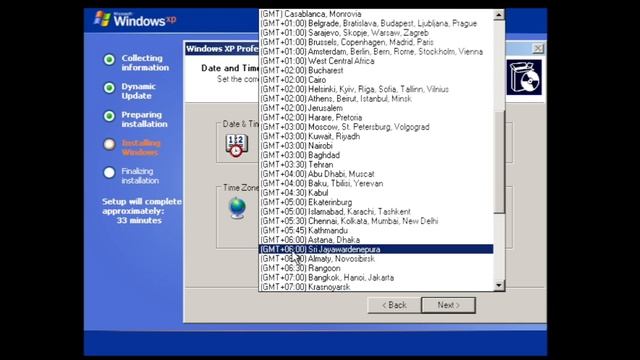
Task: Select (GMT+07:00) Krasnoyarsk
Action: pyautogui.click(x=376, y=287)
